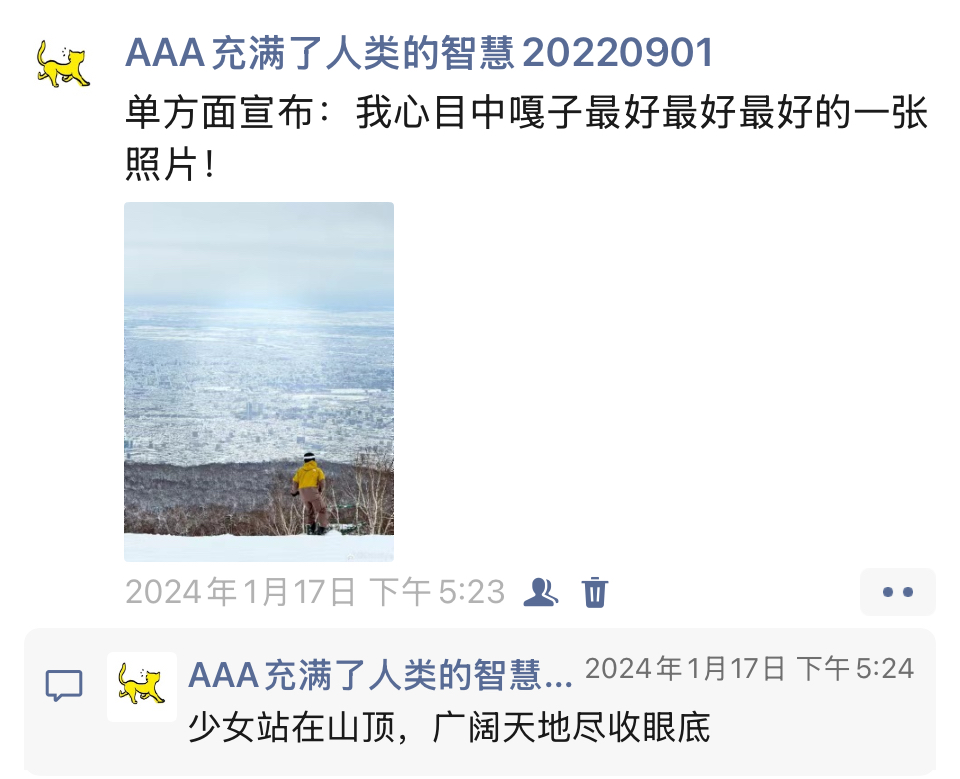The height and width of the screenshot is (779, 960).
Task: Tap the snowy foreground of the photo
Action: point(259,548)
